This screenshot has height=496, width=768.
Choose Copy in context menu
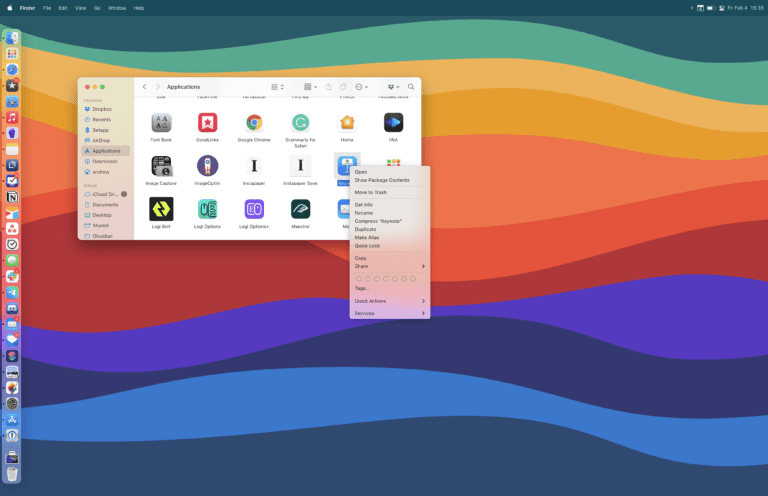pos(389,258)
